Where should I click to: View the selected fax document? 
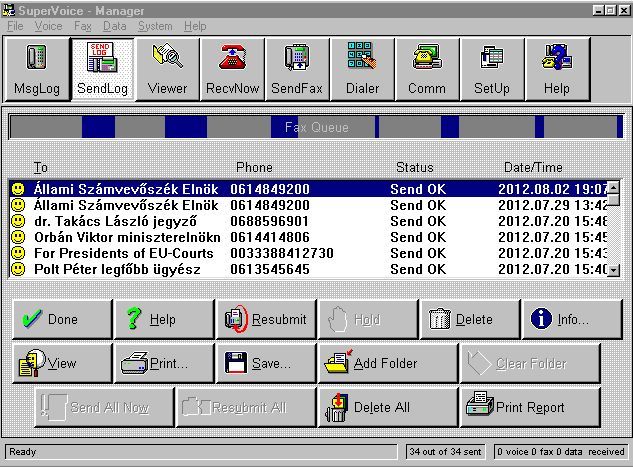tap(63, 363)
